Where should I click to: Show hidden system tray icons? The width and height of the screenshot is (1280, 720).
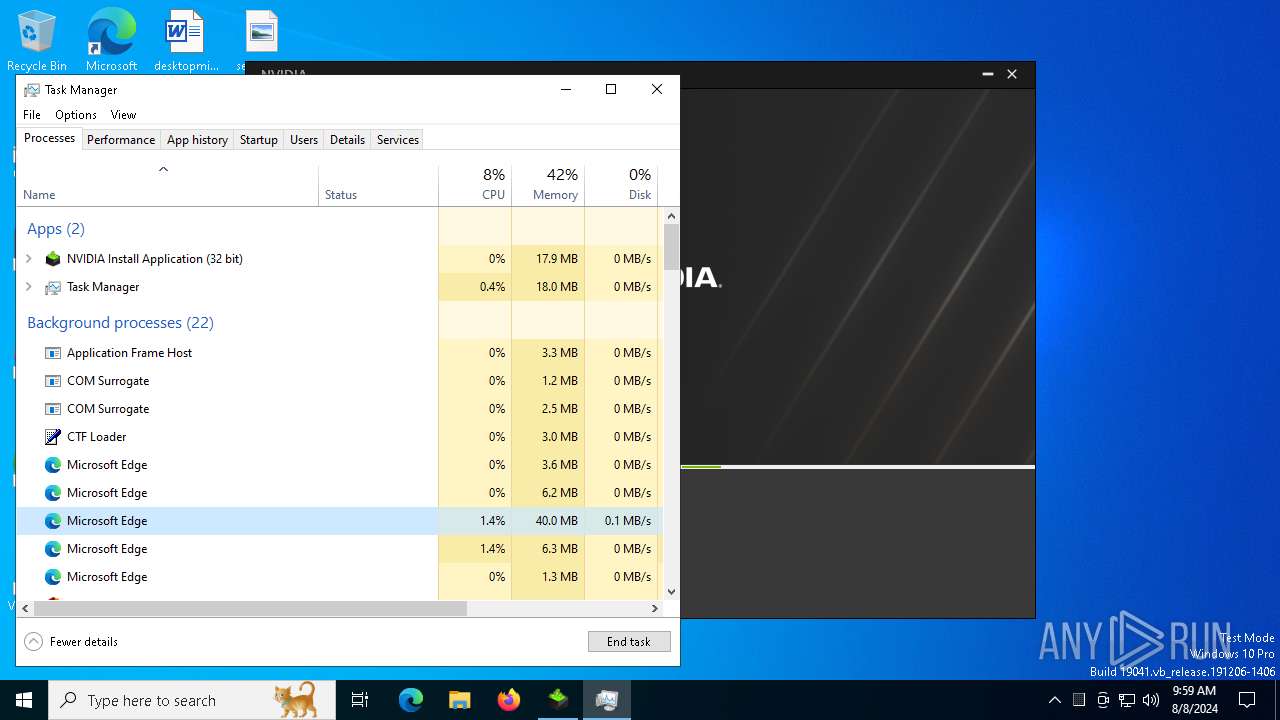coord(1054,700)
